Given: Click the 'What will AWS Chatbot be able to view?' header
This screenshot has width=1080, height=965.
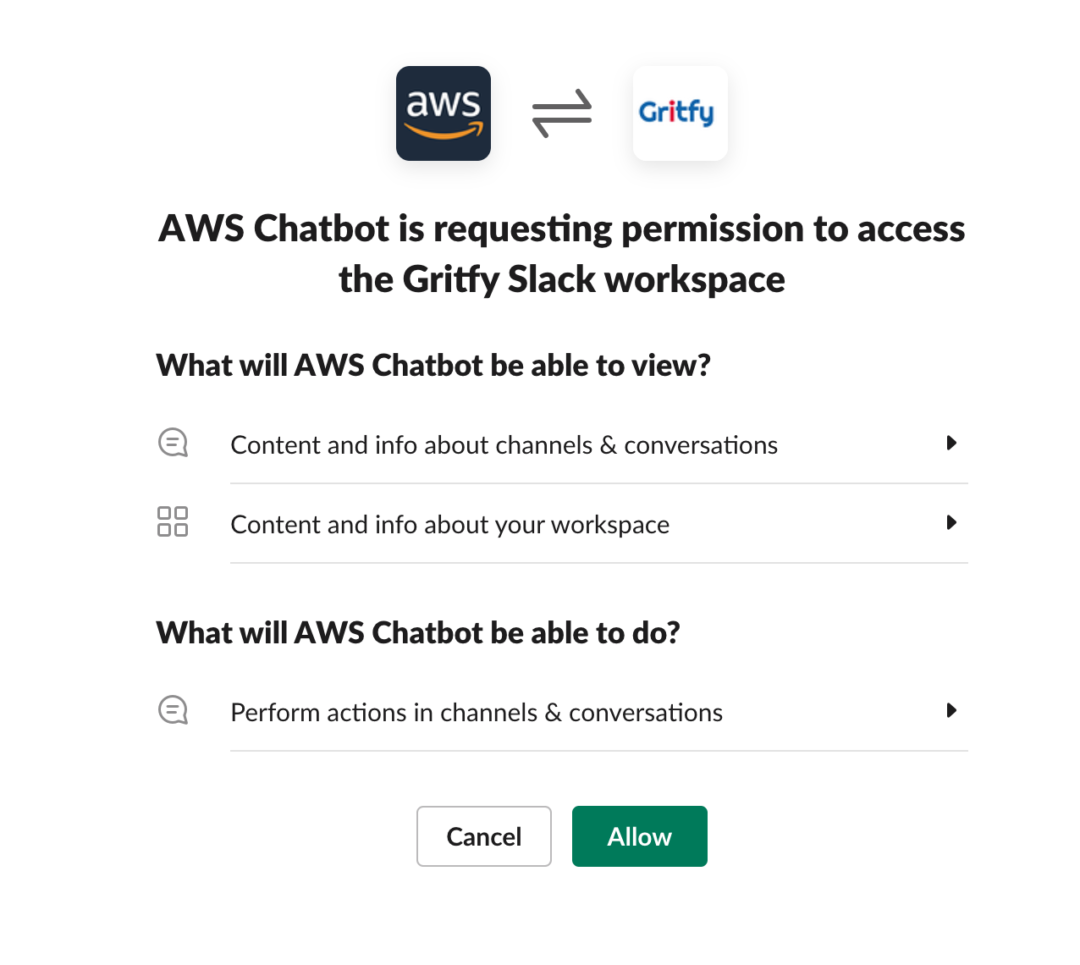Looking at the screenshot, I should tap(432, 365).
